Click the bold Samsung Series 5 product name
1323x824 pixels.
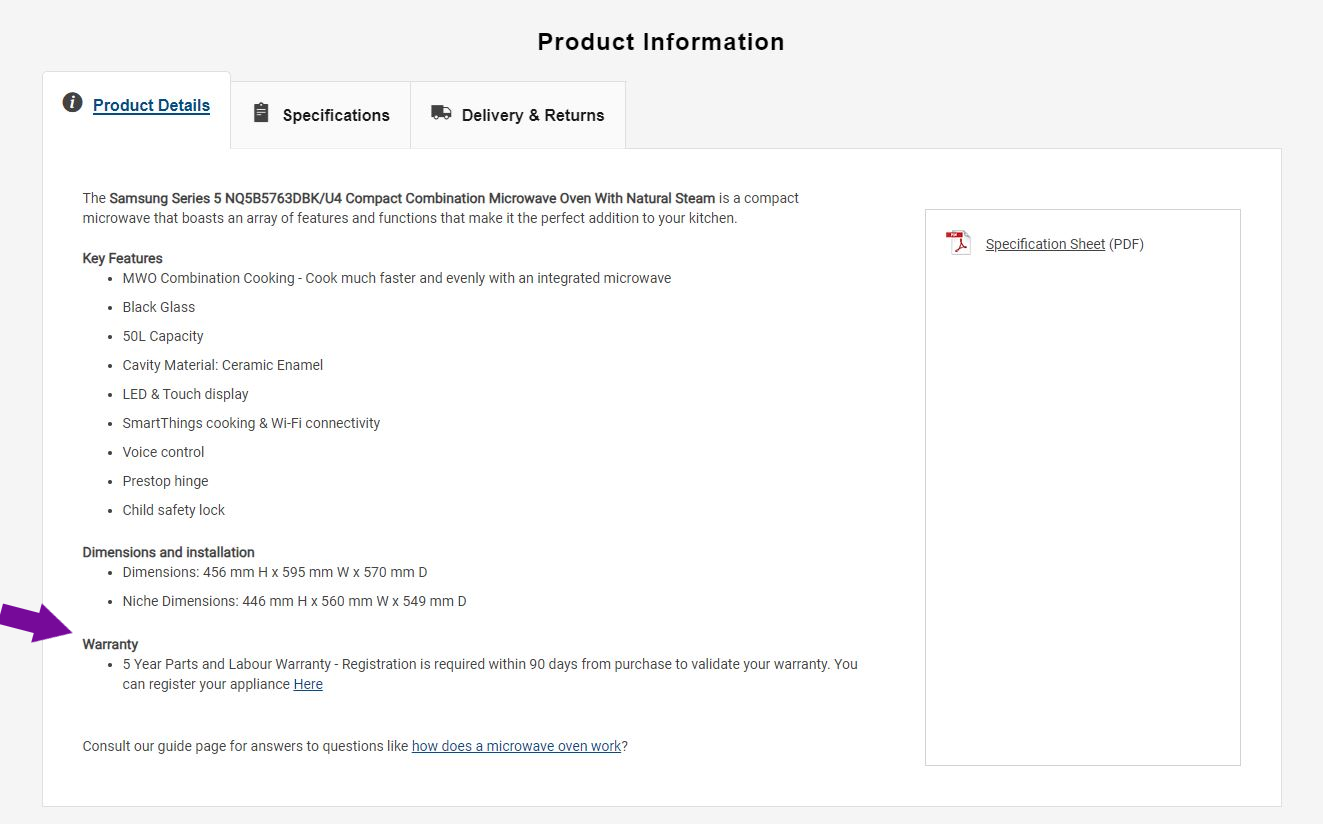pyautogui.click(x=412, y=198)
